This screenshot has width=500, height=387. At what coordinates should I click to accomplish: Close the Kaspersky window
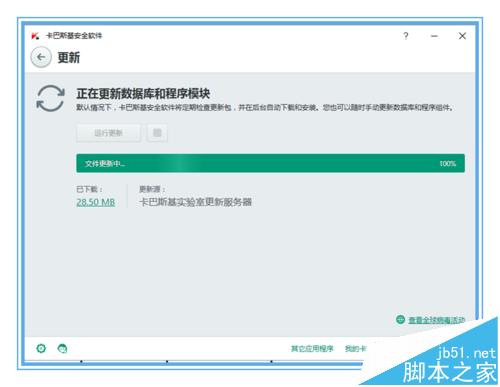pyautogui.click(x=462, y=36)
